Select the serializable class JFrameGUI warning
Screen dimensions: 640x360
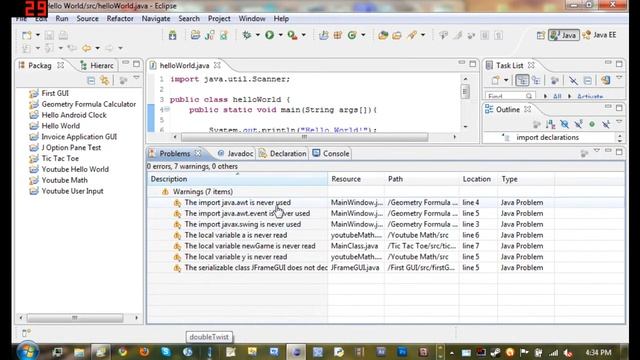tap(256, 268)
